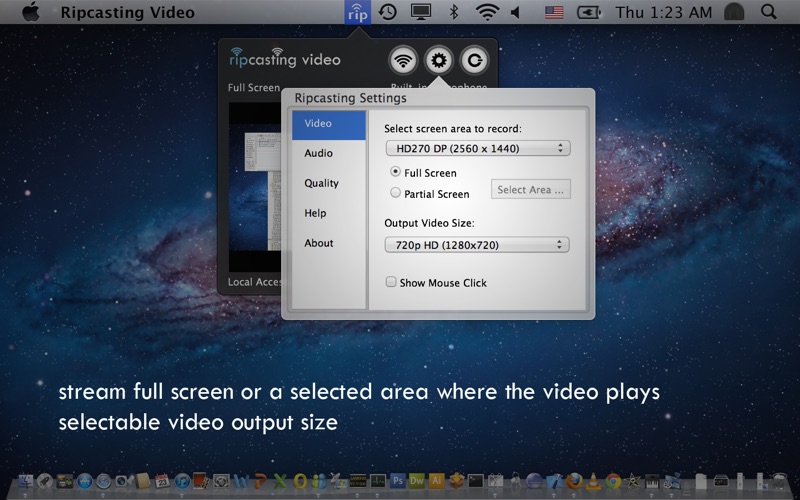Open Activity Monitor in the dock
The width and height of the screenshot is (800, 500).
tap(378, 481)
